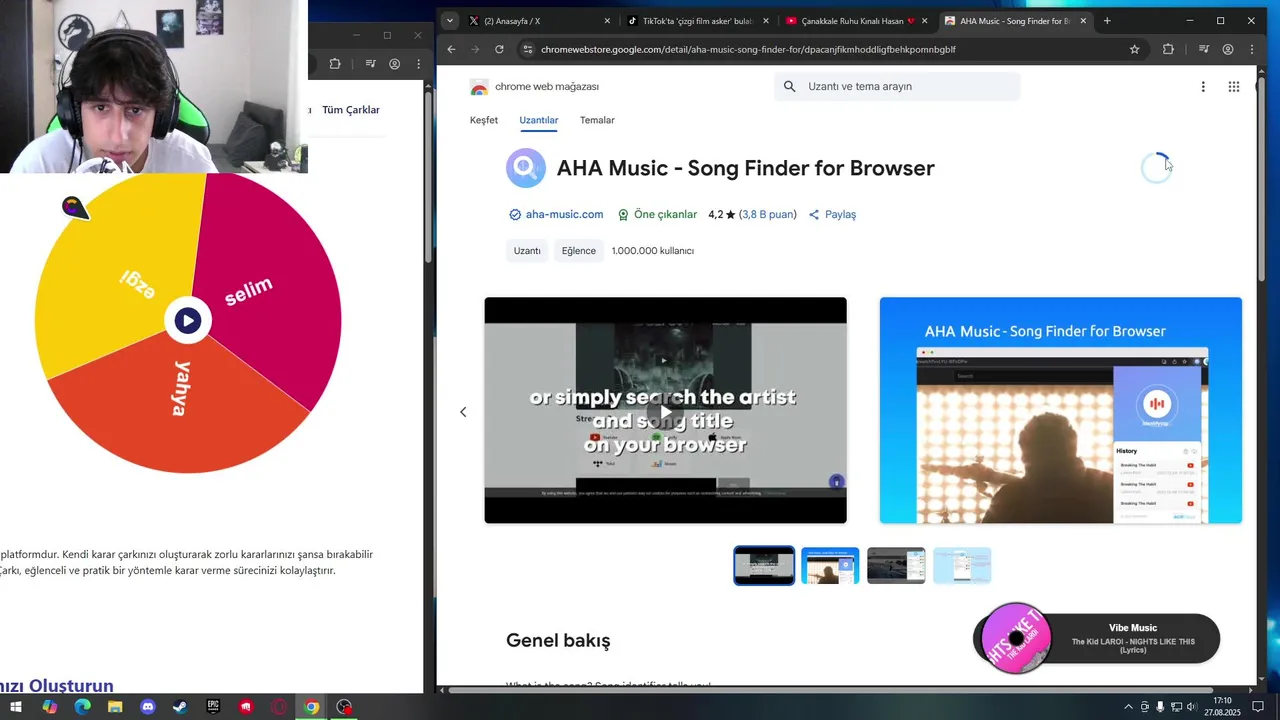Open Discord from the taskbar
This screenshot has width=1280, height=720.
[x=148, y=707]
